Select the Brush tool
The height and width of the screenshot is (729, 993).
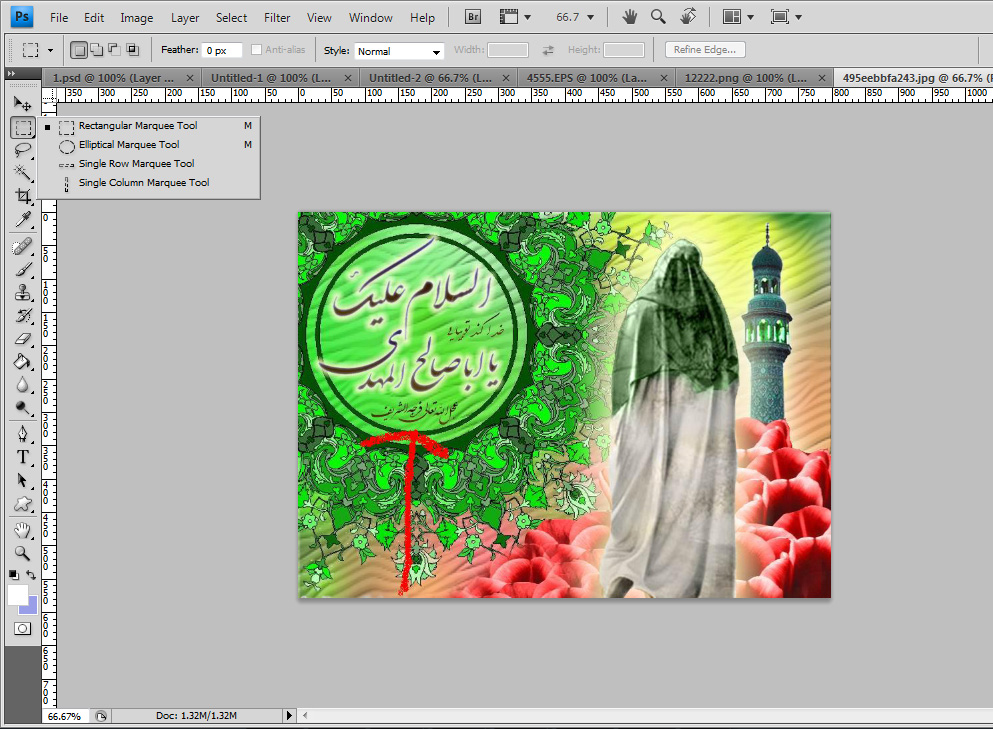(x=23, y=270)
